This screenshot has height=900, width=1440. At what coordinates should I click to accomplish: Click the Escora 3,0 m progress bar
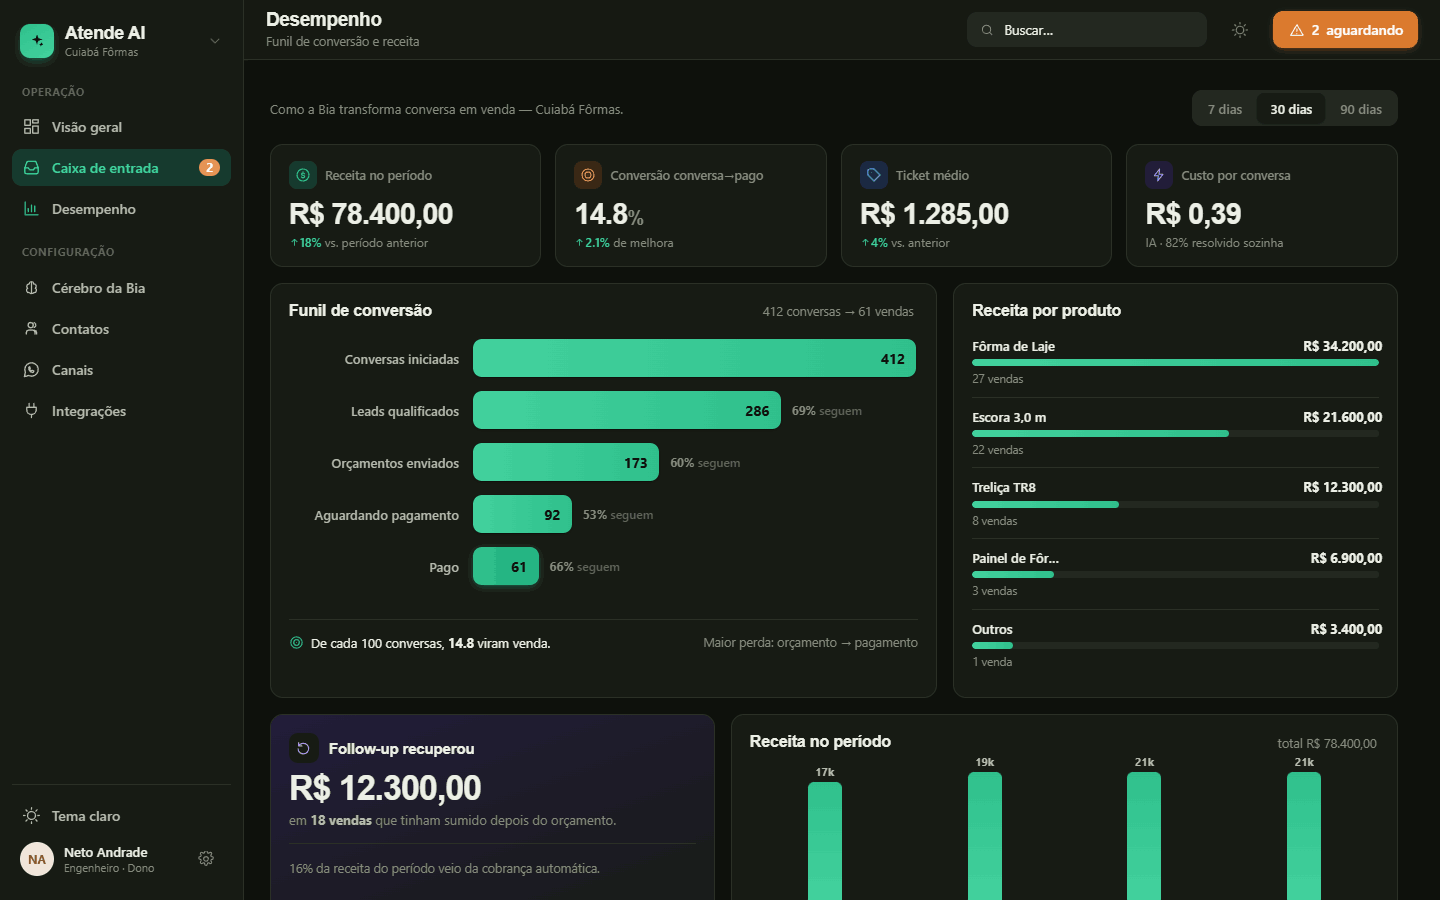(x=1175, y=433)
